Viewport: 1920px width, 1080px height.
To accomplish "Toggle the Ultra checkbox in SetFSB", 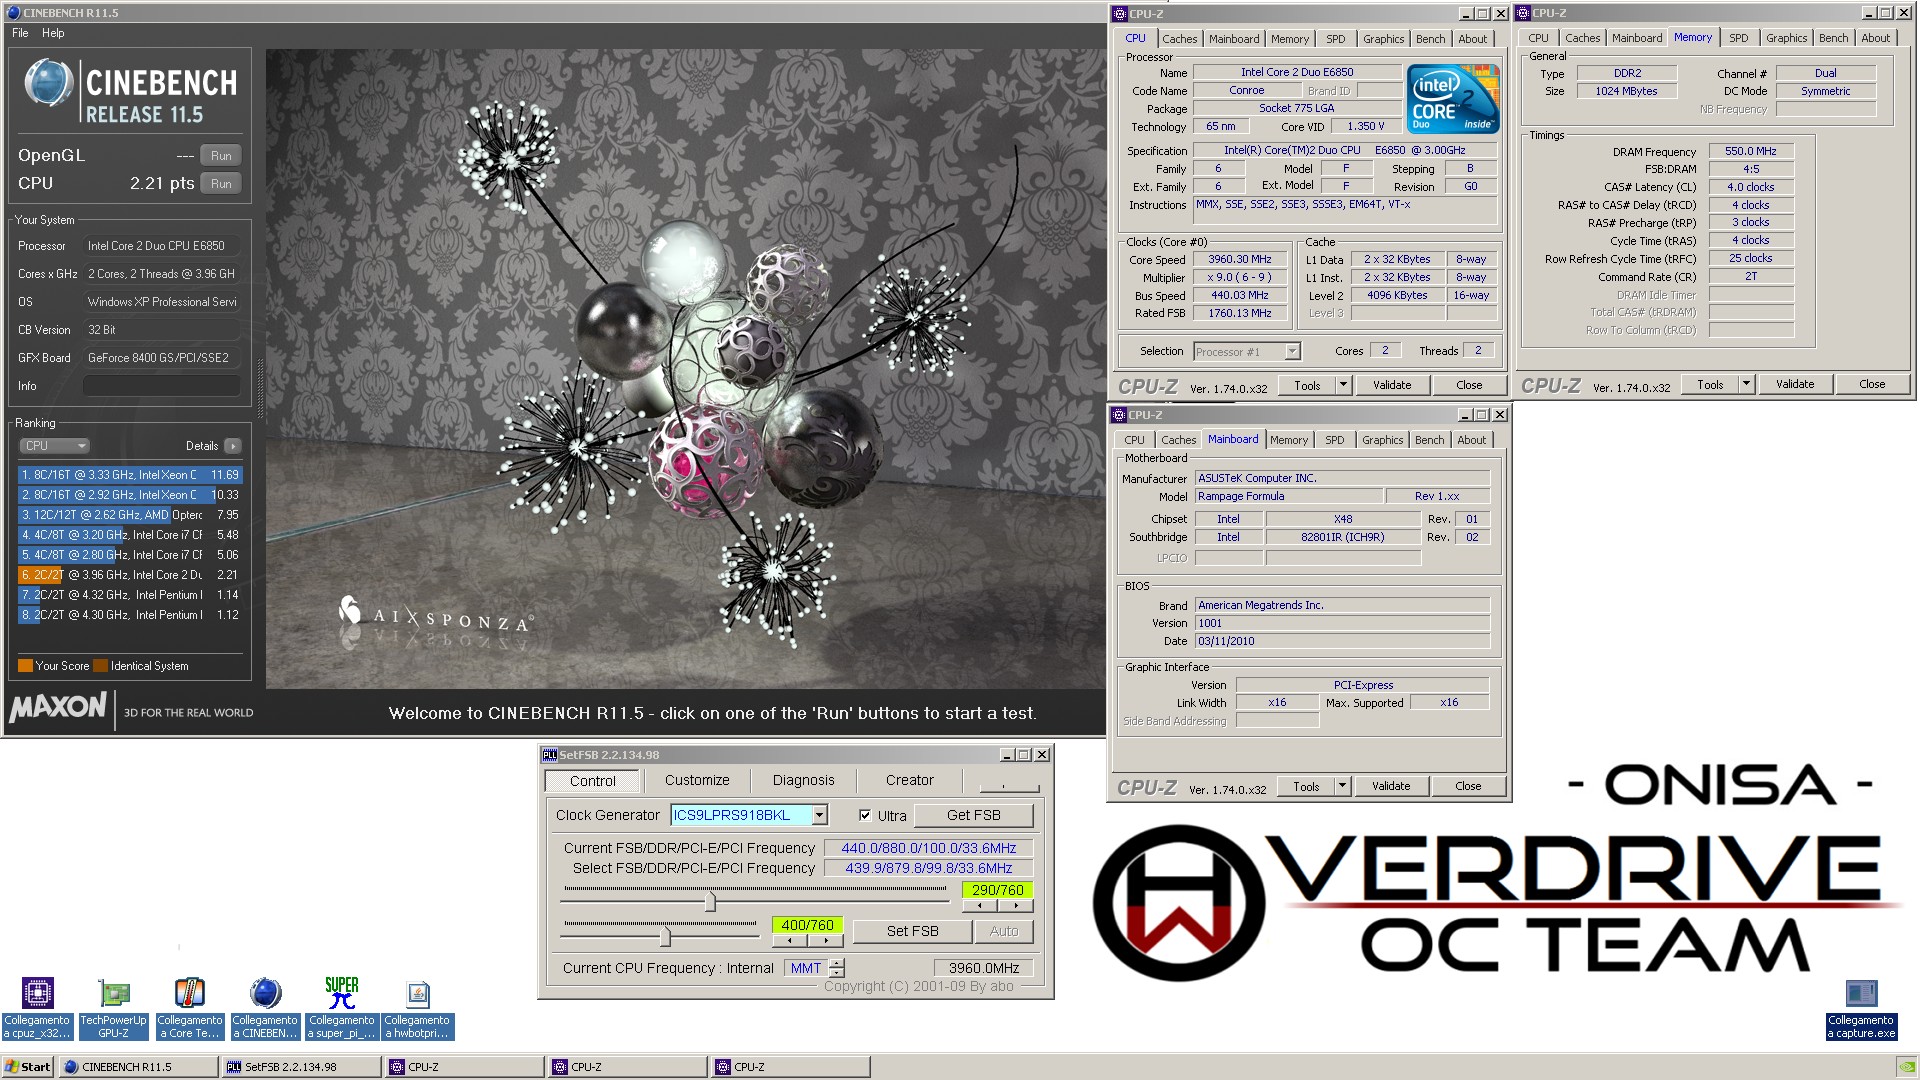I will click(865, 815).
